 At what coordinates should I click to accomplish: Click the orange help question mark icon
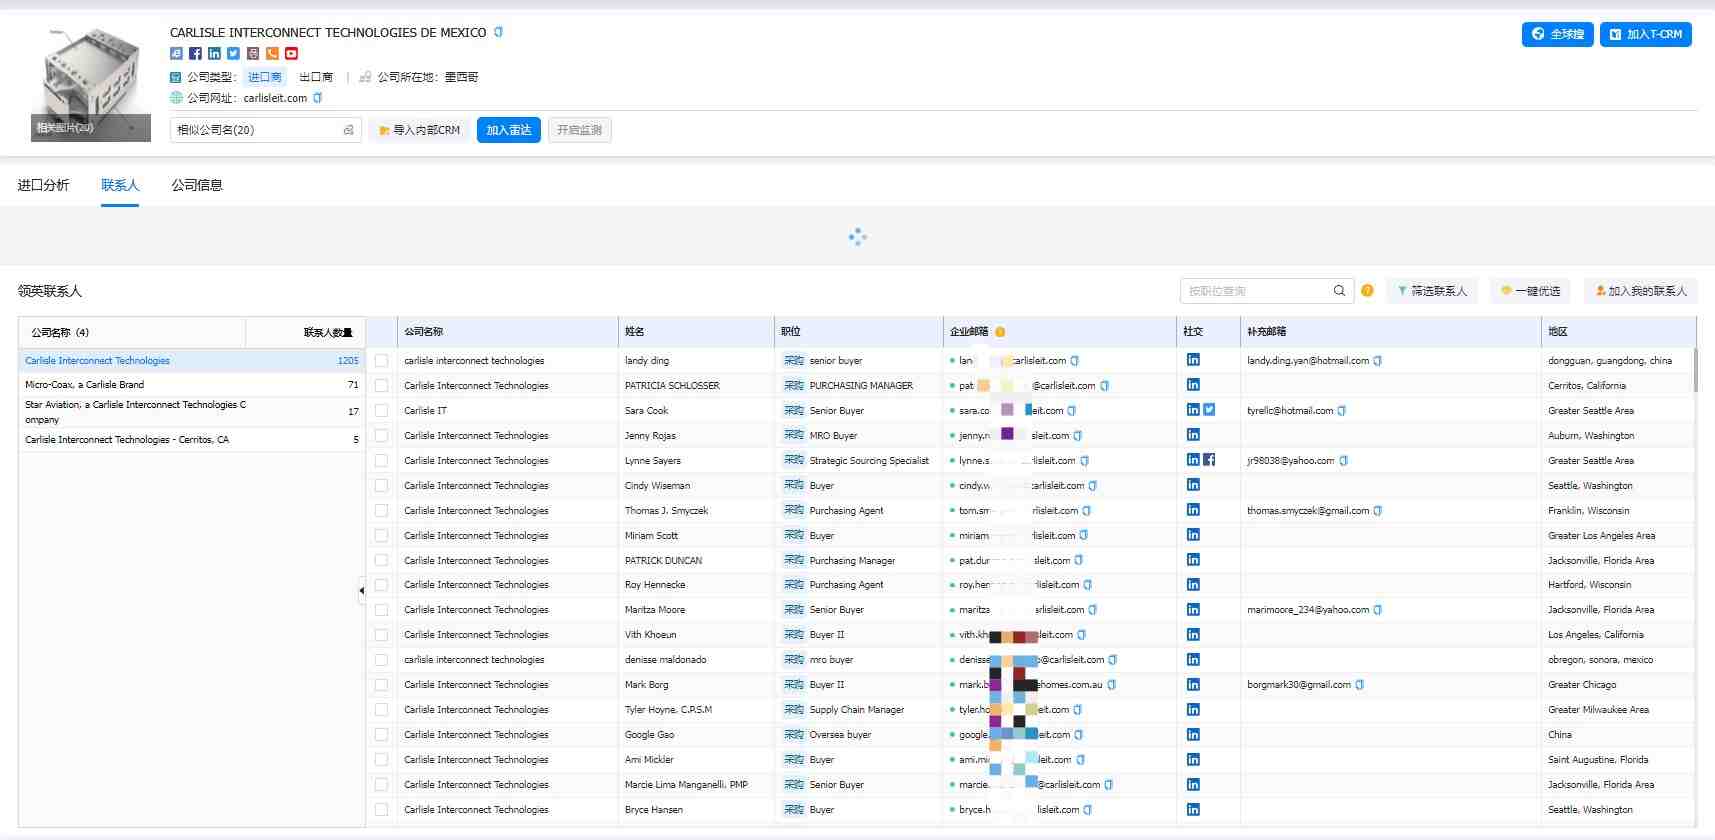click(x=1367, y=291)
